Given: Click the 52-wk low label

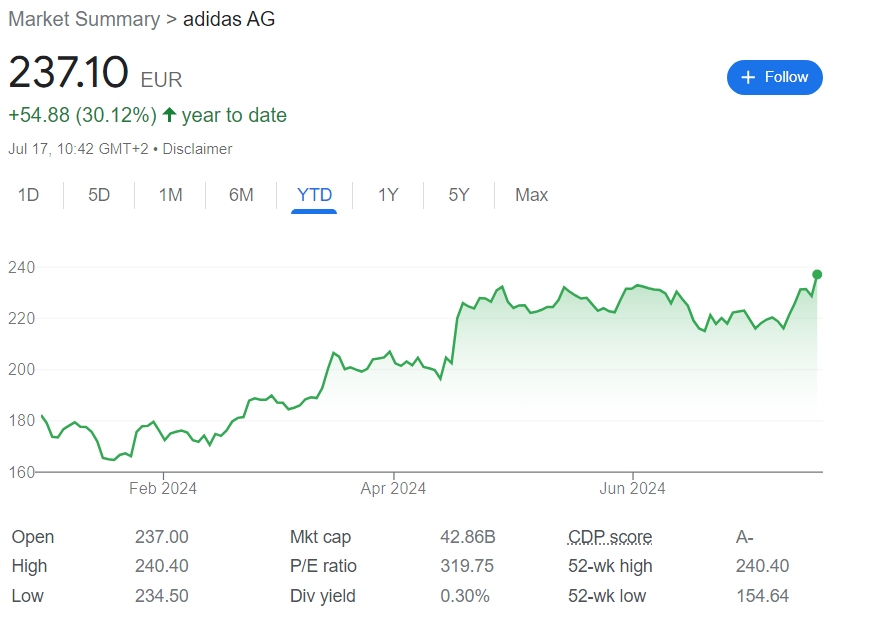Looking at the screenshot, I should tap(607, 596).
